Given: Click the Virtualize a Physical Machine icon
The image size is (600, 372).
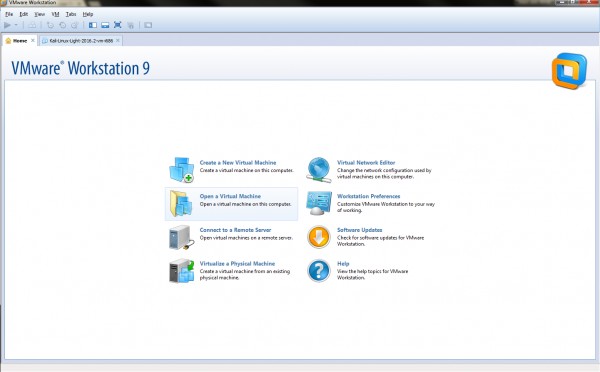Looking at the screenshot, I should pos(181,271).
